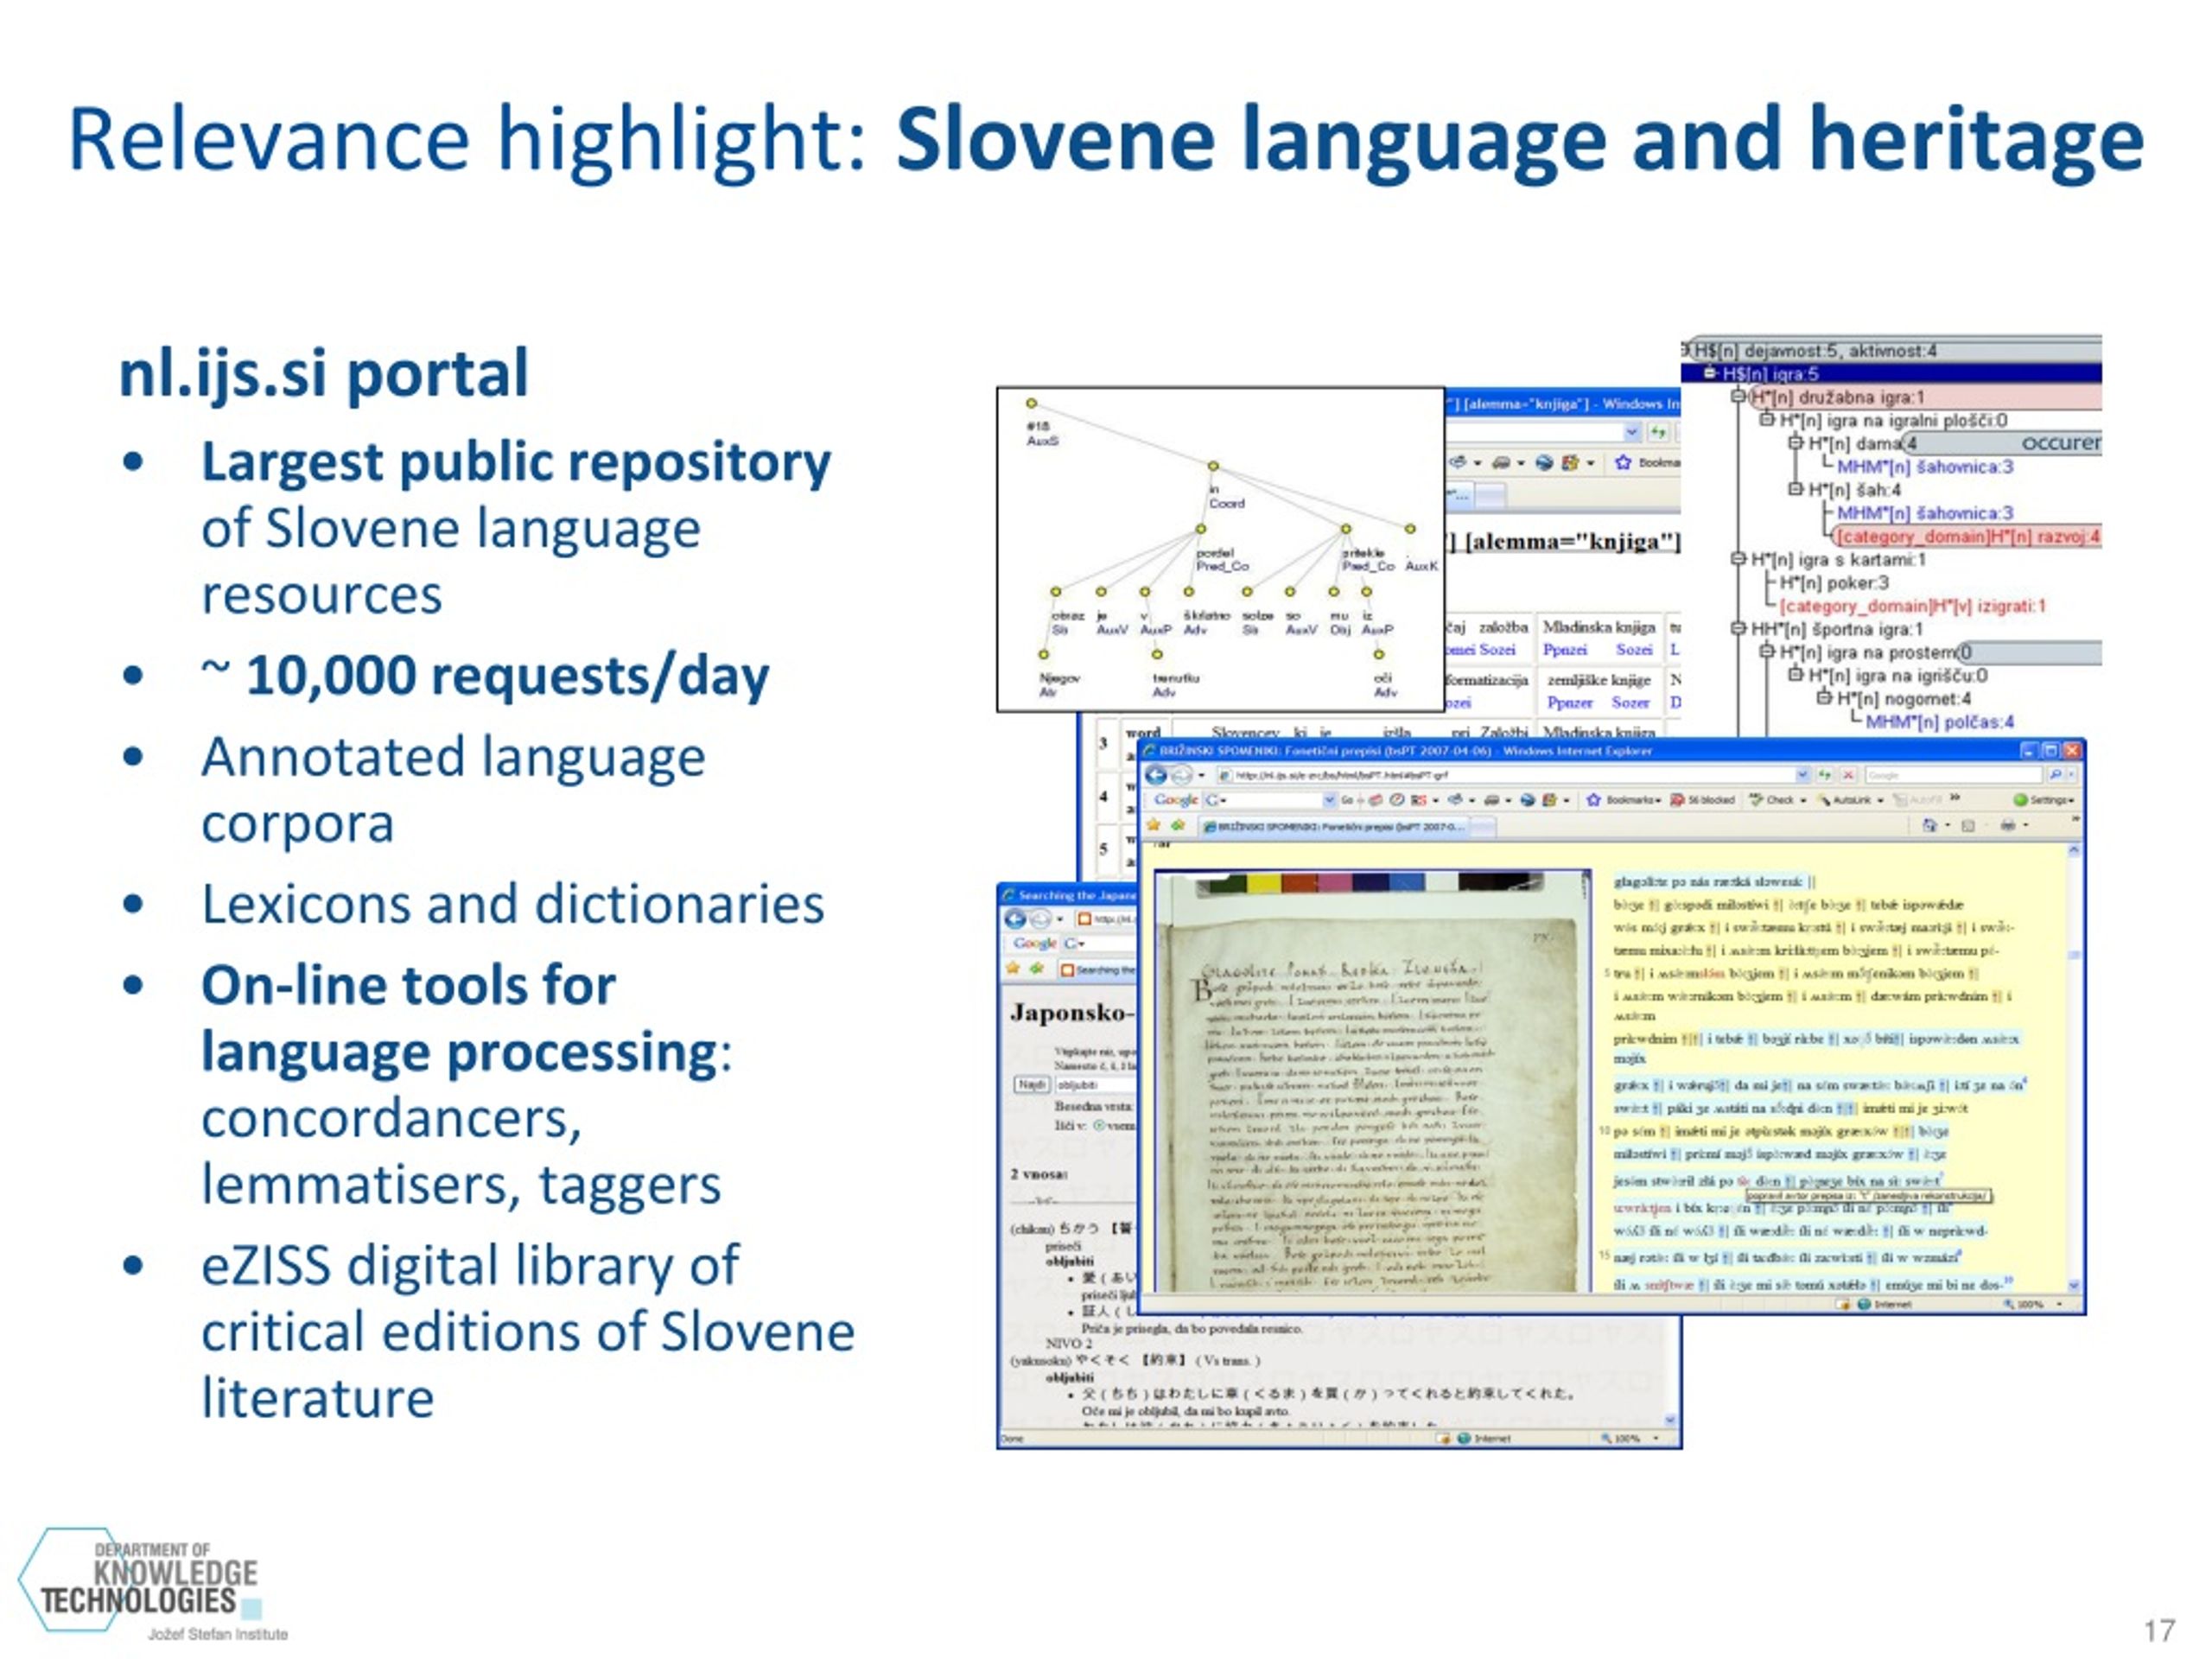
Task: Click Back arrow in Japanese search window
Action: (1015, 919)
